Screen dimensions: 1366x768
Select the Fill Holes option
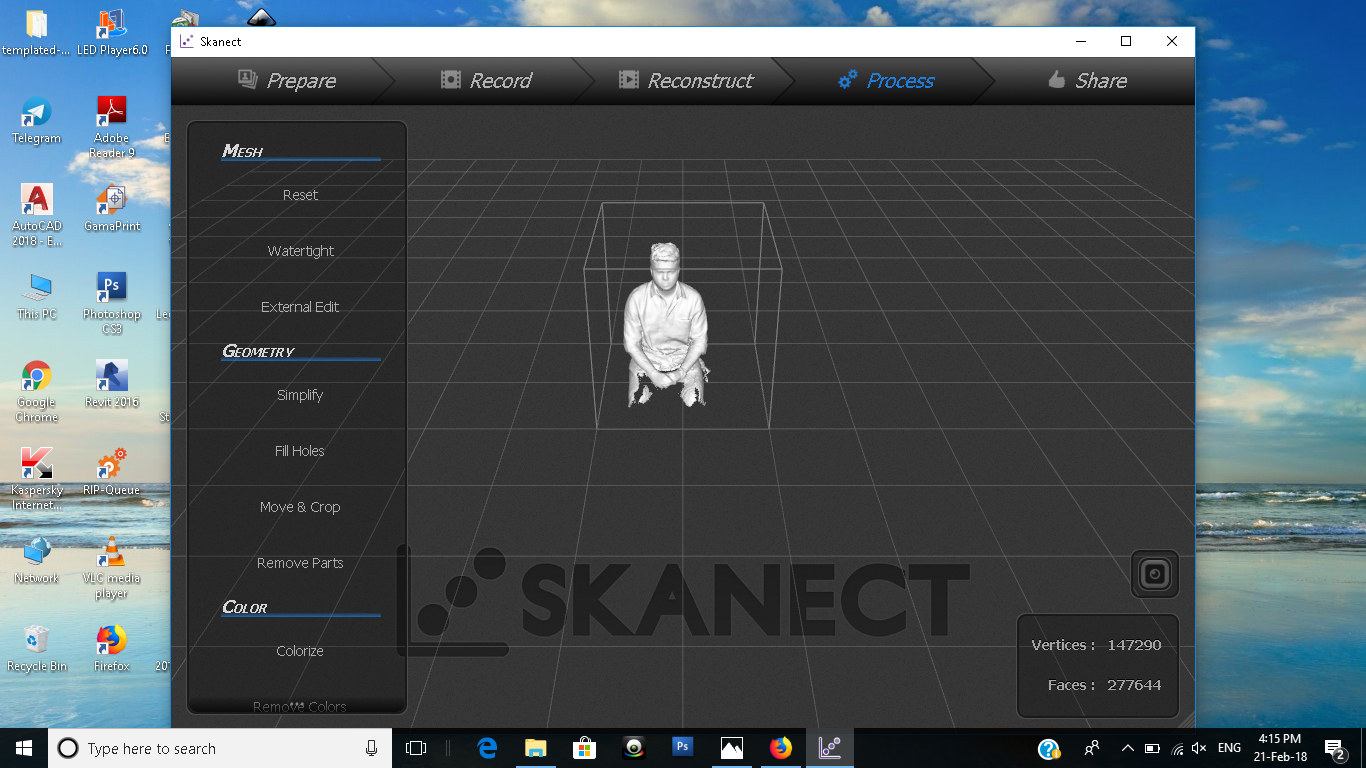pos(300,451)
